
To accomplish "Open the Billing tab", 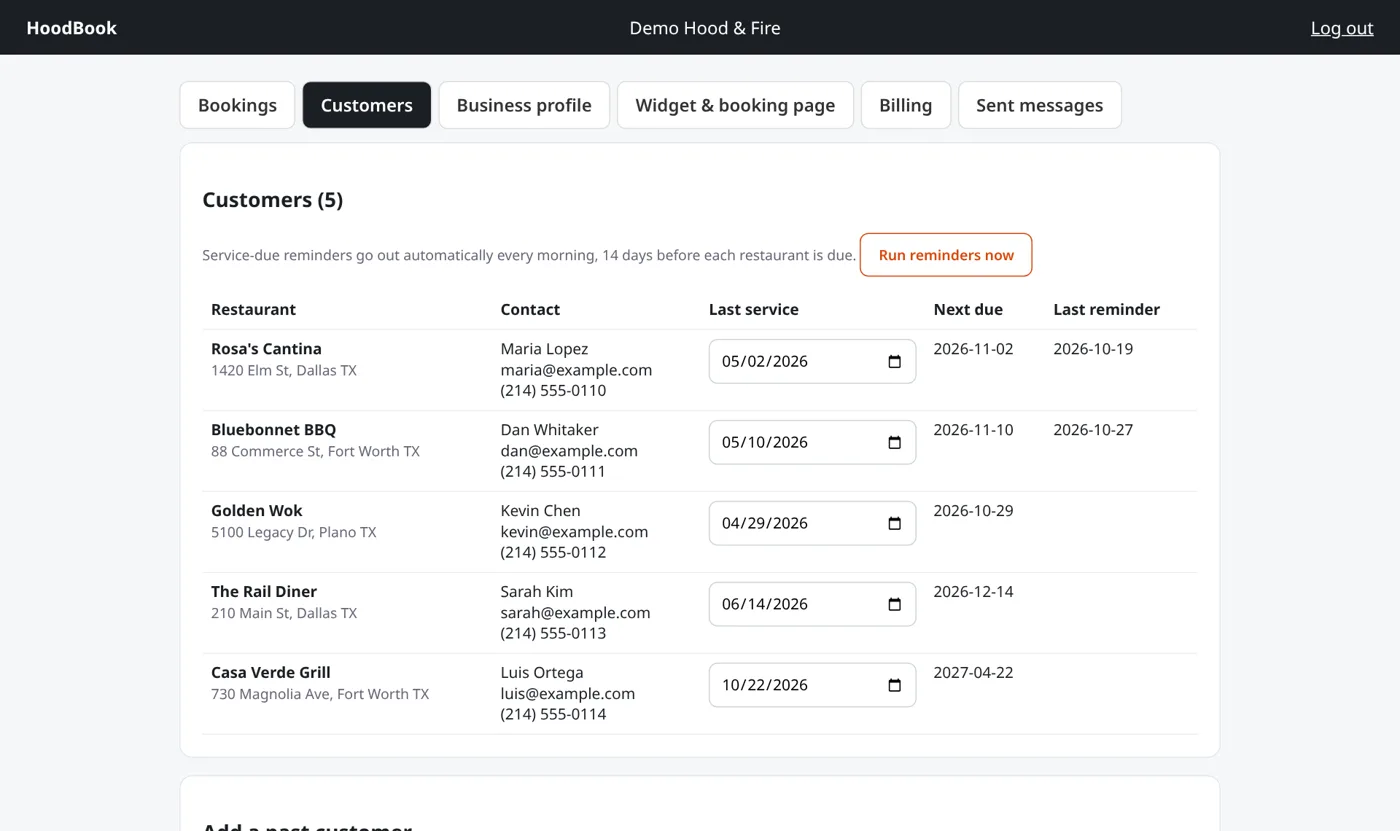I will (x=905, y=105).
